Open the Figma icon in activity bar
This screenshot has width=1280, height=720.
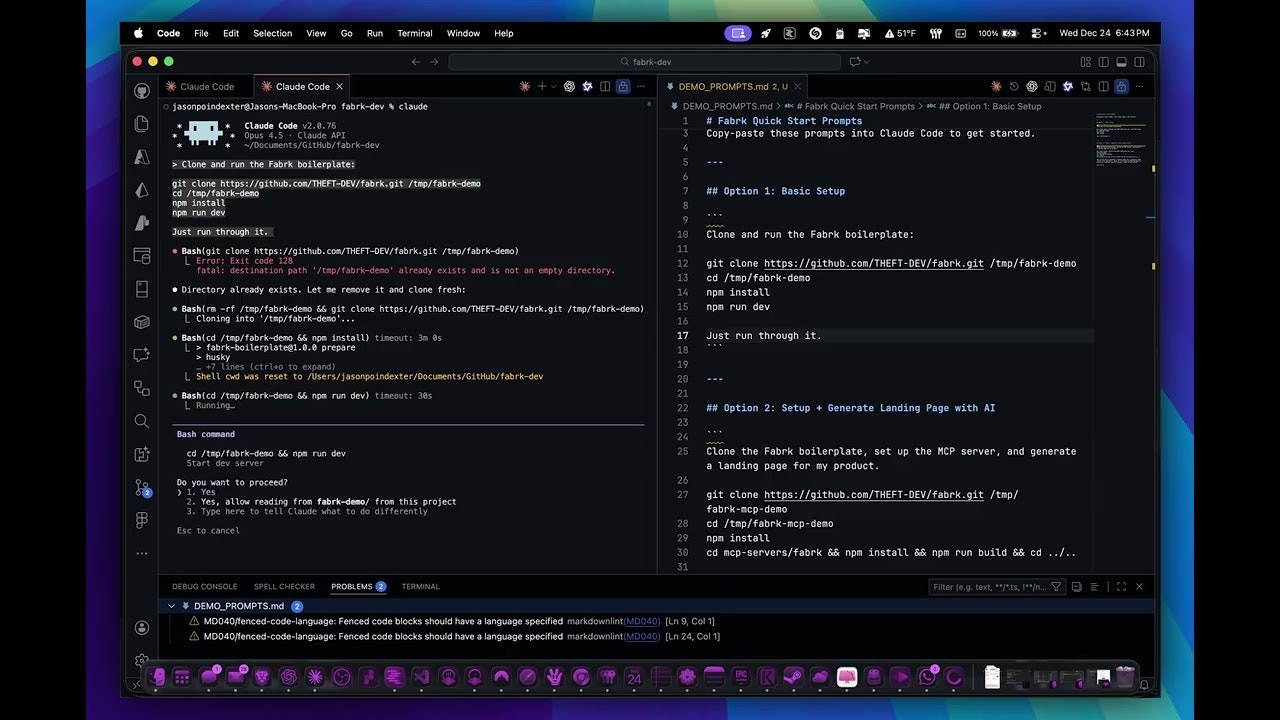point(142,520)
